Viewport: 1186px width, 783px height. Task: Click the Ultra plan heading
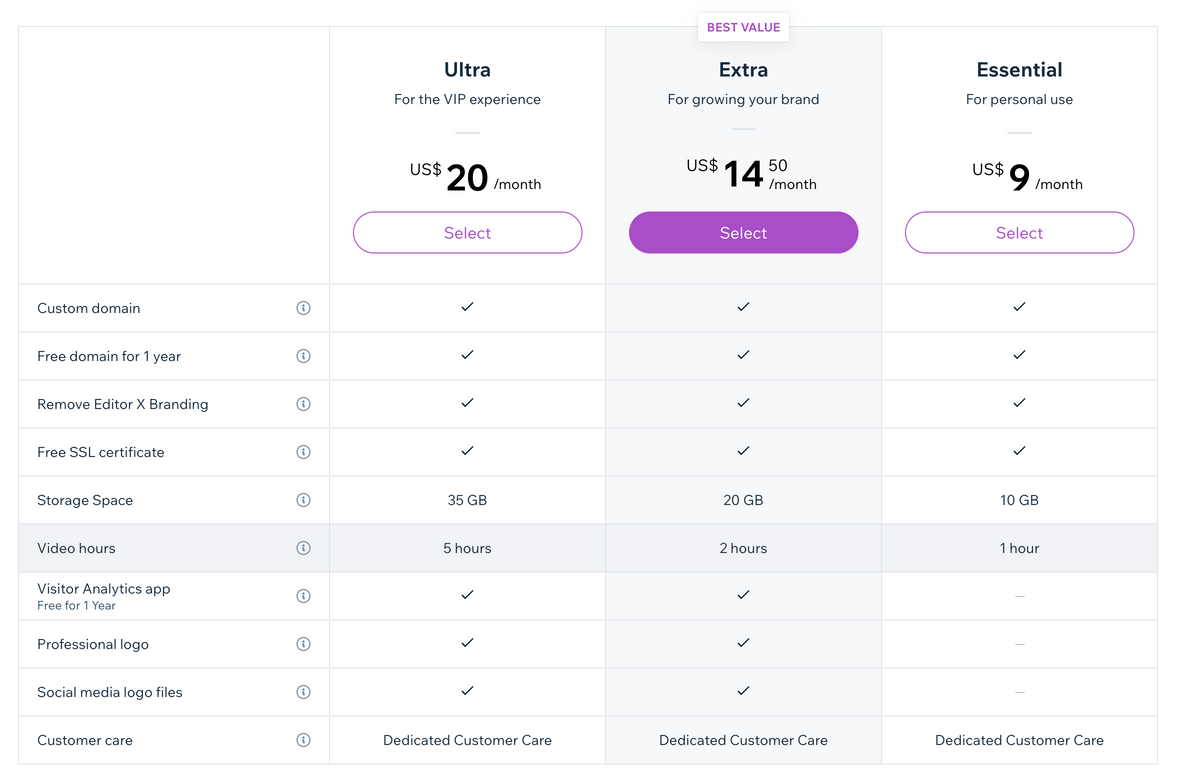tap(467, 70)
